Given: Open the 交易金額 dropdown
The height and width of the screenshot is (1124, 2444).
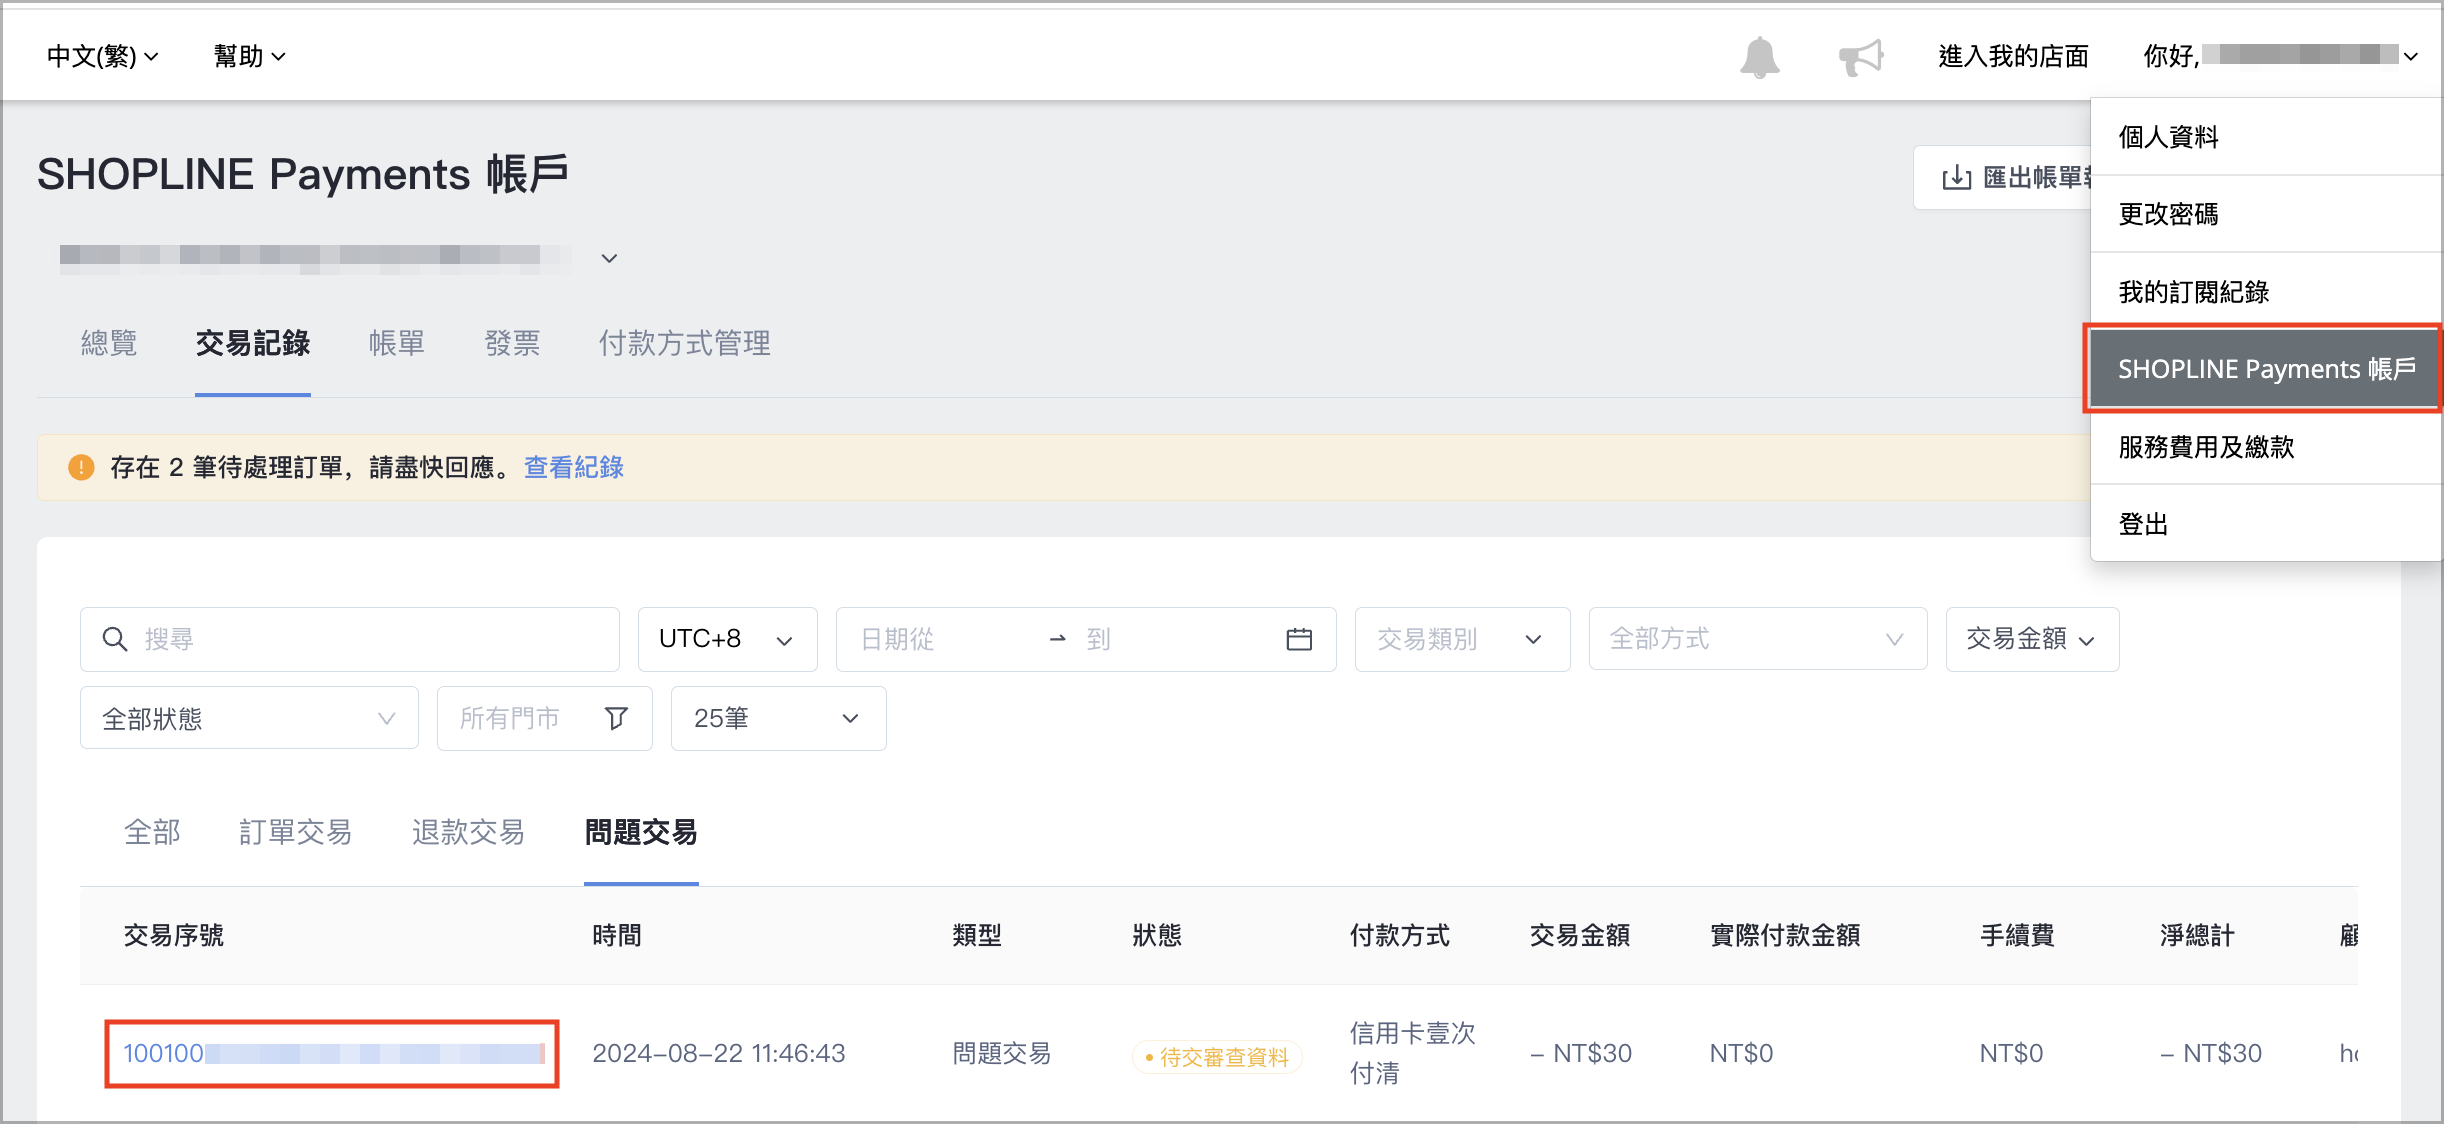Looking at the screenshot, I should tap(2031, 639).
